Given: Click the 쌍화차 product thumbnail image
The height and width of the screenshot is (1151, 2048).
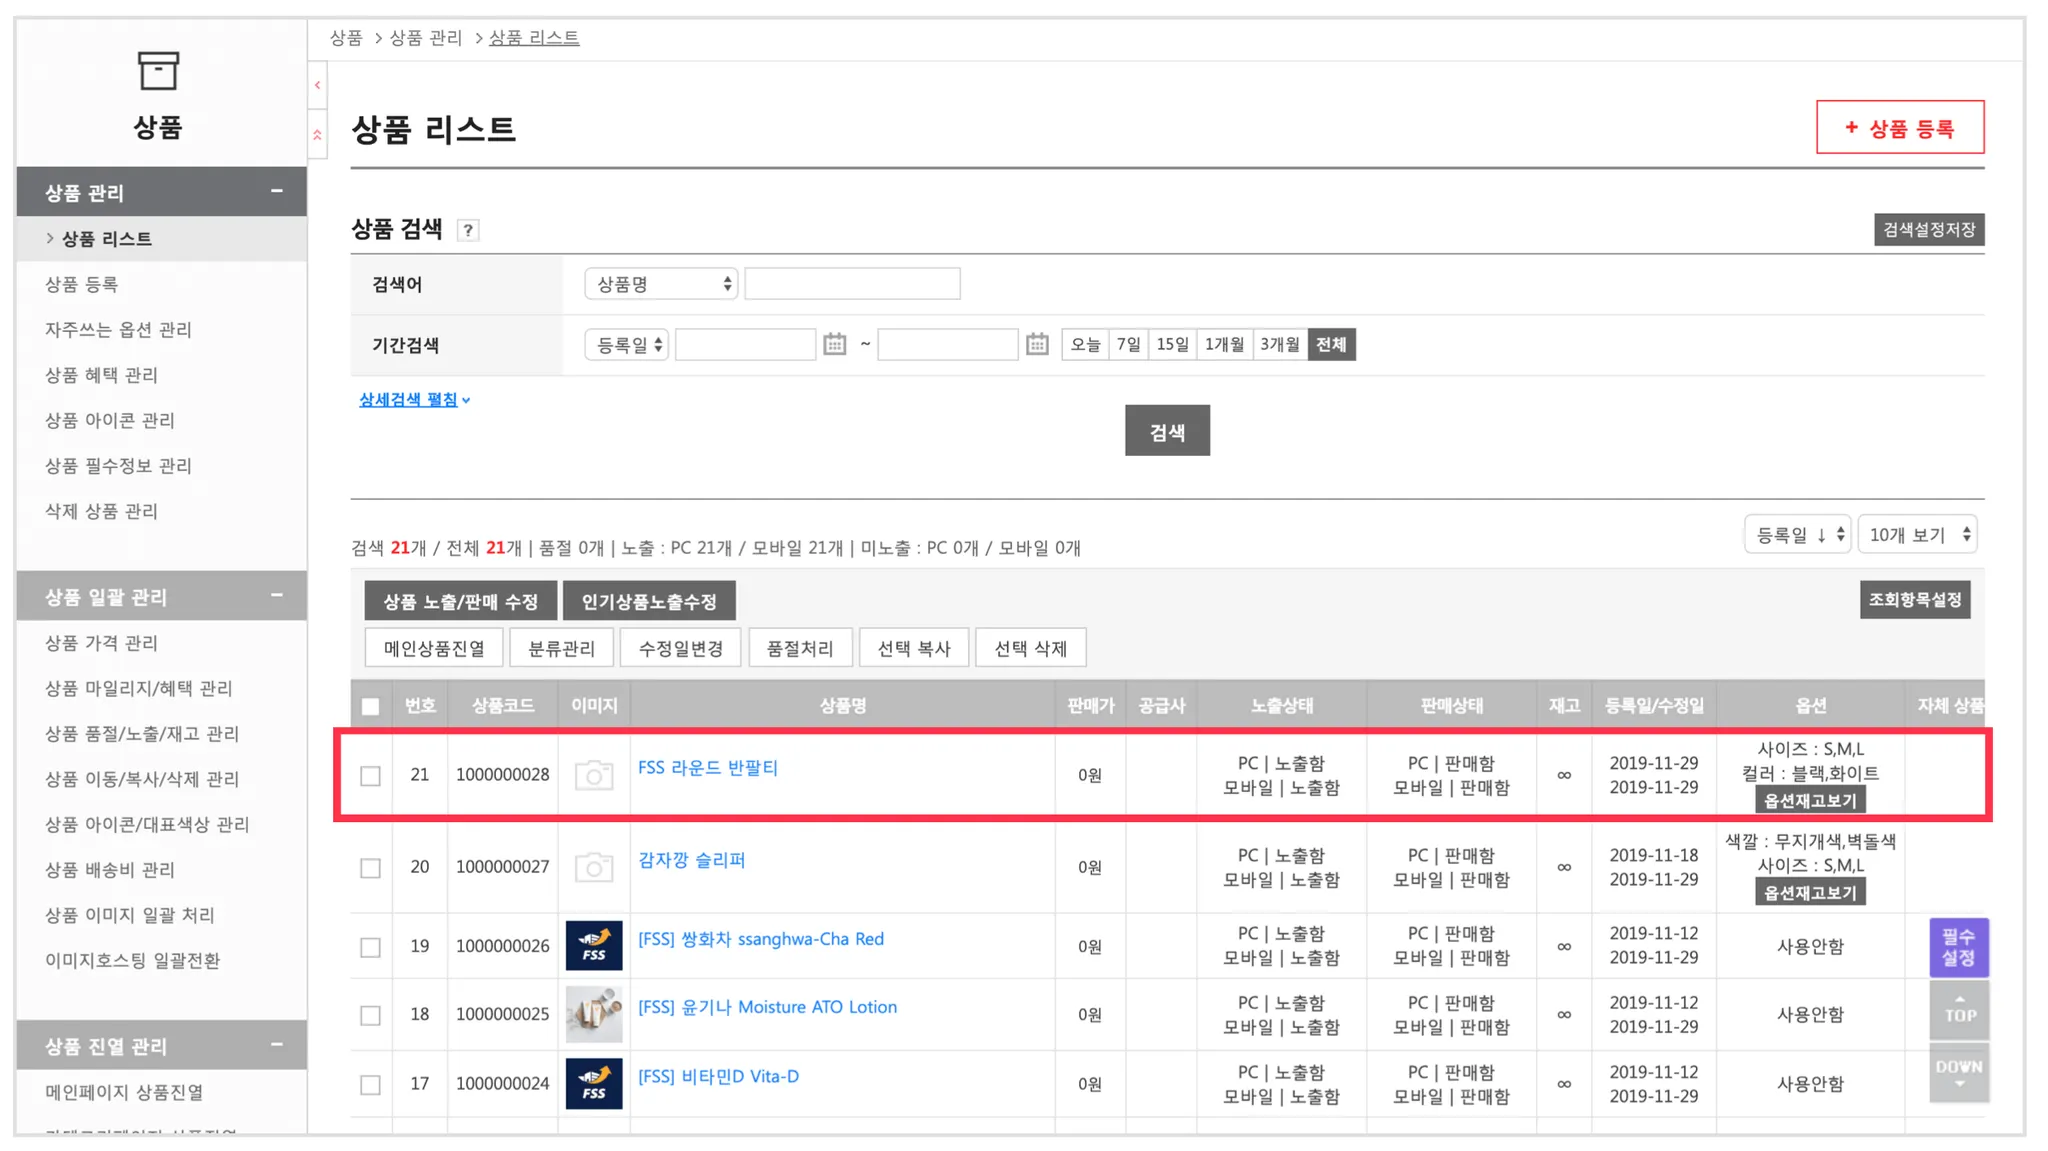Looking at the screenshot, I should click(x=594, y=946).
